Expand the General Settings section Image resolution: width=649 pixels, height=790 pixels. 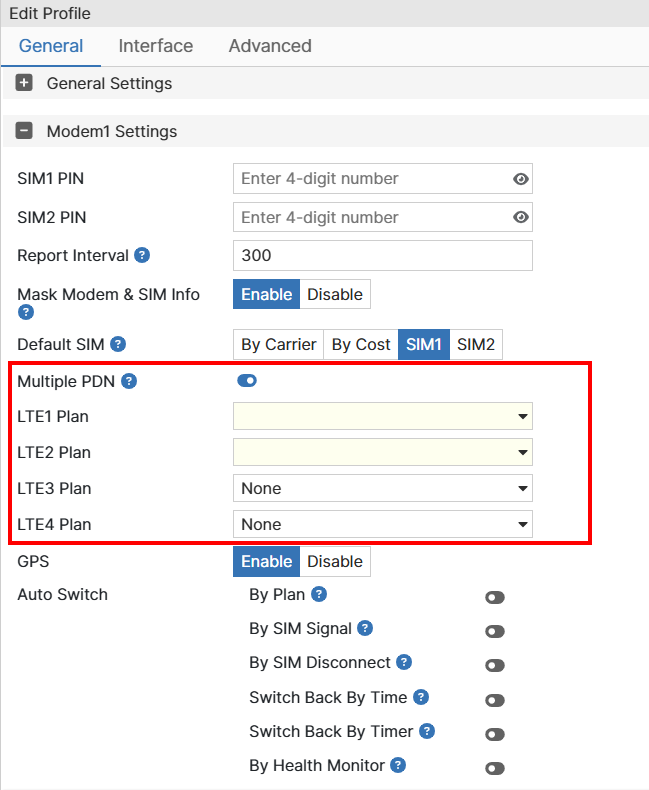[25, 83]
